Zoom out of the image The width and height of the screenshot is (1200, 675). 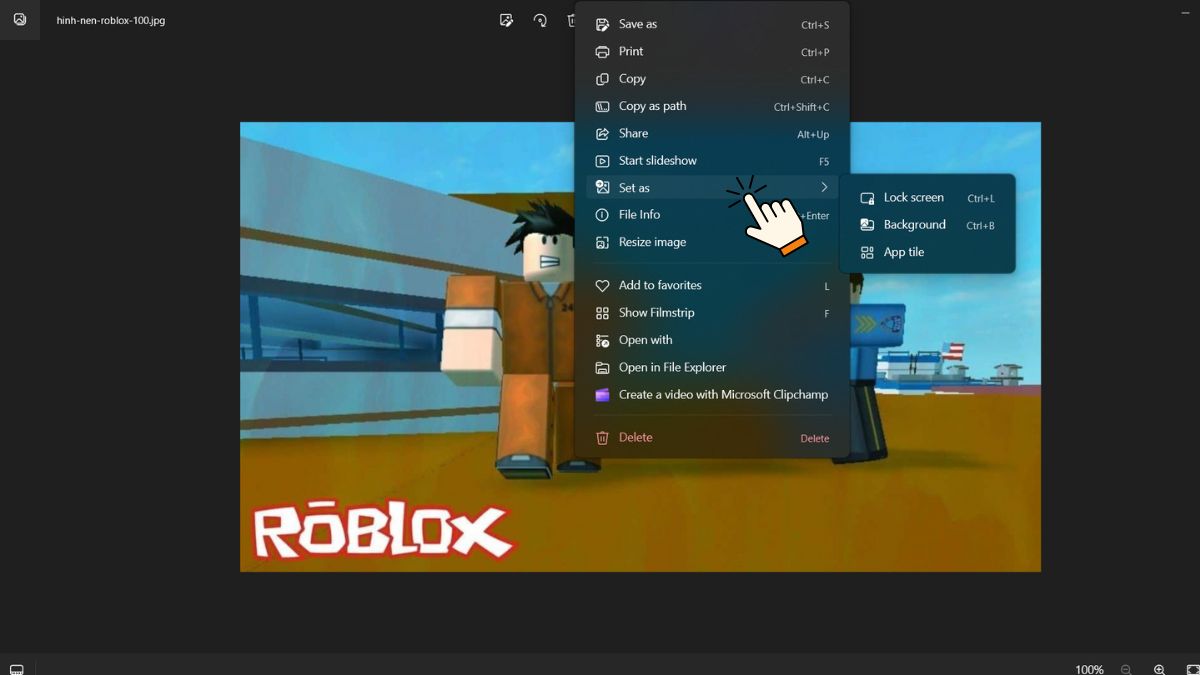point(1127,669)
